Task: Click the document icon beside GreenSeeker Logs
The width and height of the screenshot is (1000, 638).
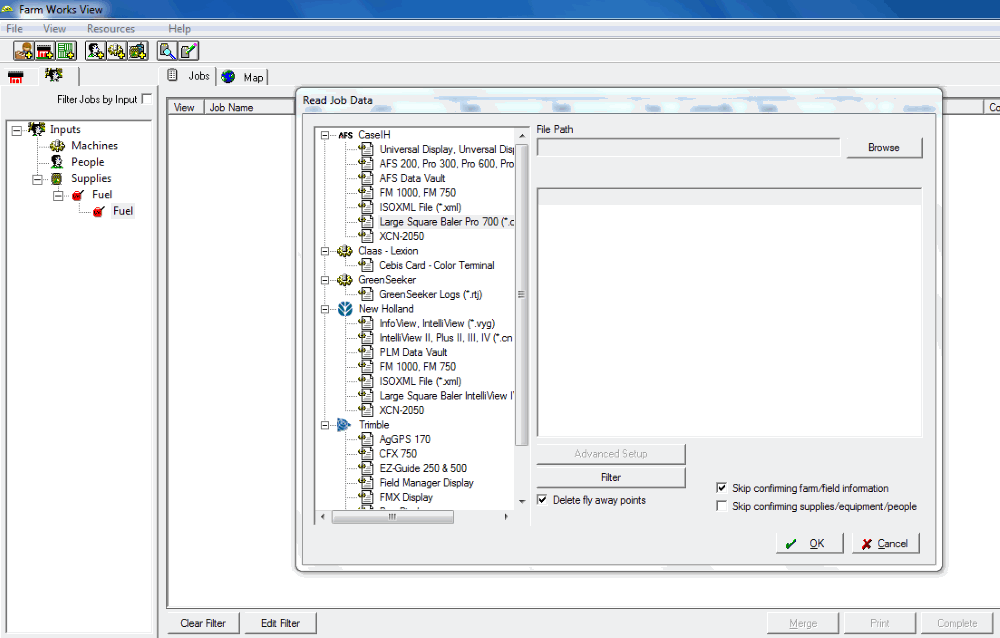Action: click(x=366, y=294)
